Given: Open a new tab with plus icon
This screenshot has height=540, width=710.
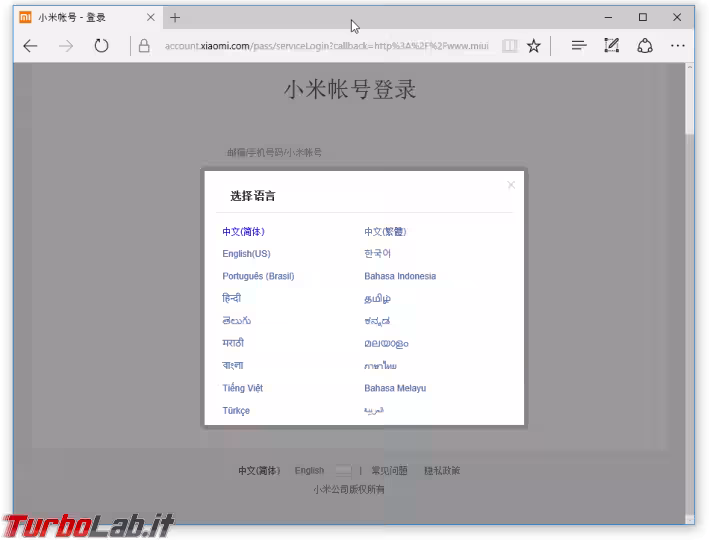Looking at the screenshot, I should [x=175, y=18].
